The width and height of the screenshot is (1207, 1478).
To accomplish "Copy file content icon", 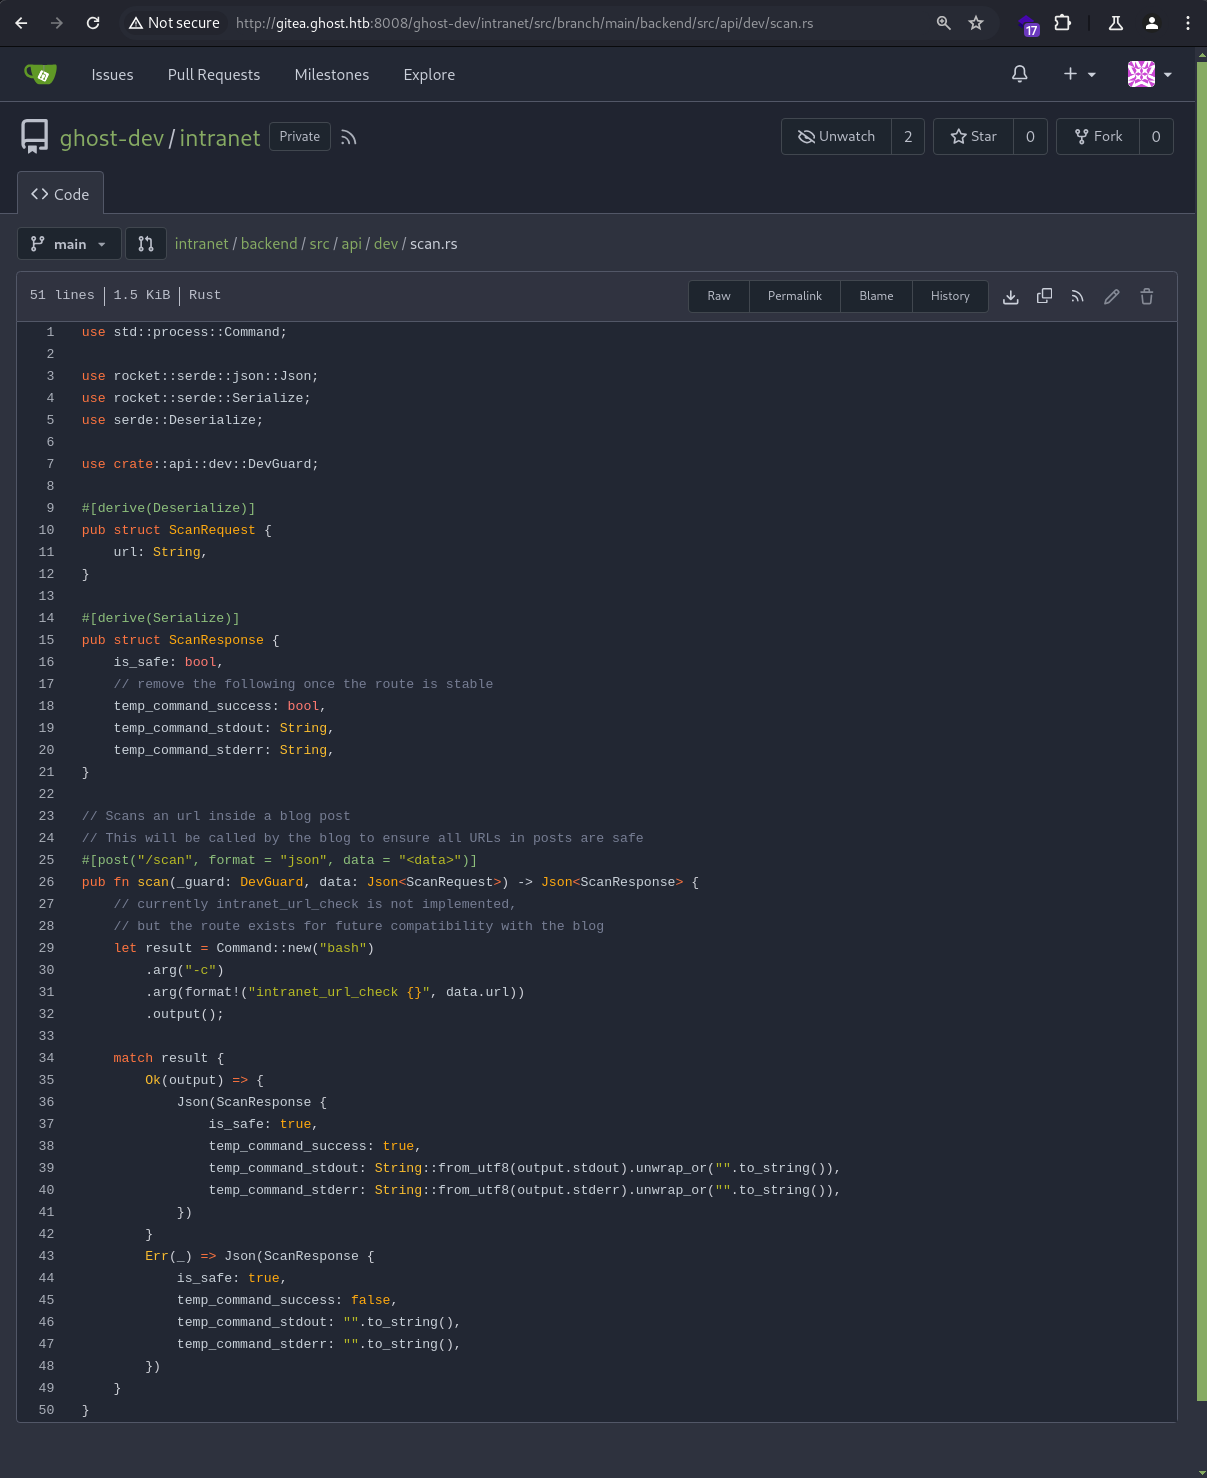I will click(x=1044, y=296).
